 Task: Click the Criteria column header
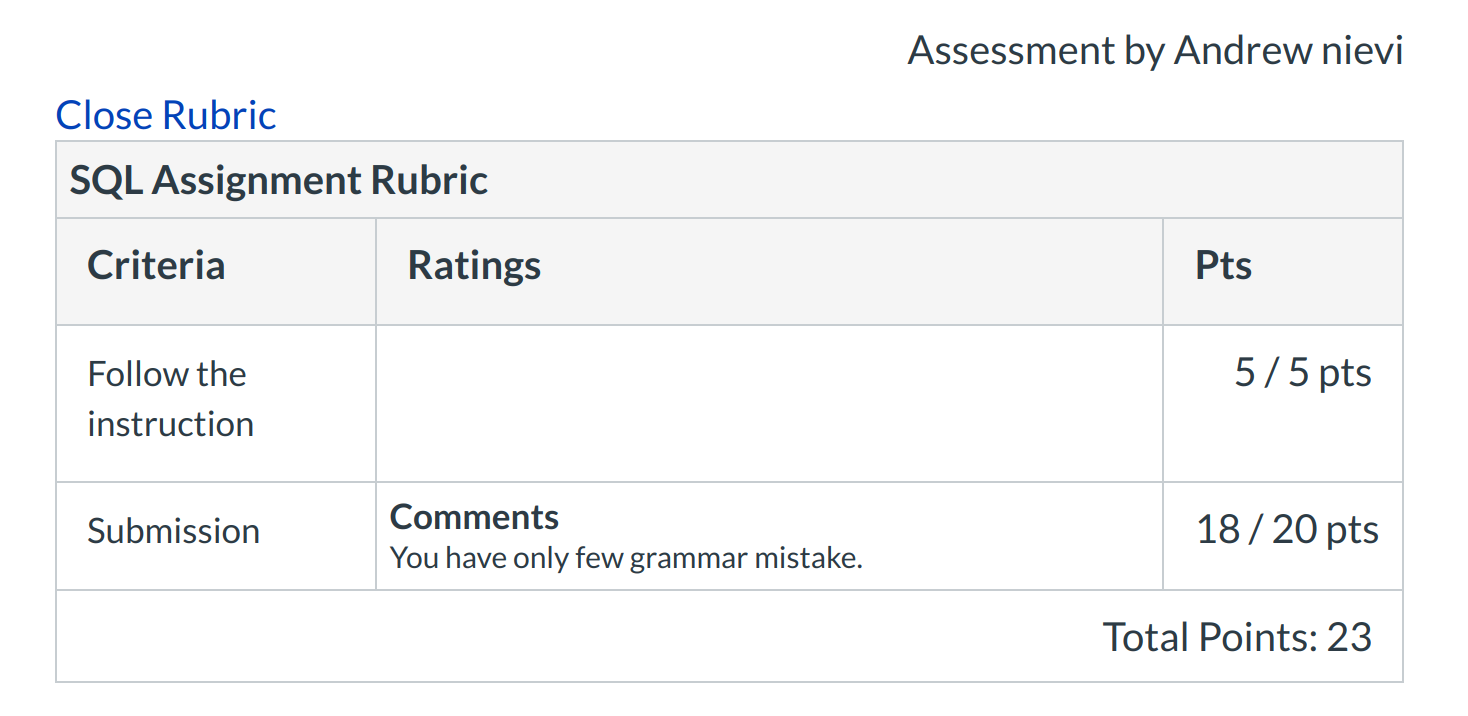(156, 264)
